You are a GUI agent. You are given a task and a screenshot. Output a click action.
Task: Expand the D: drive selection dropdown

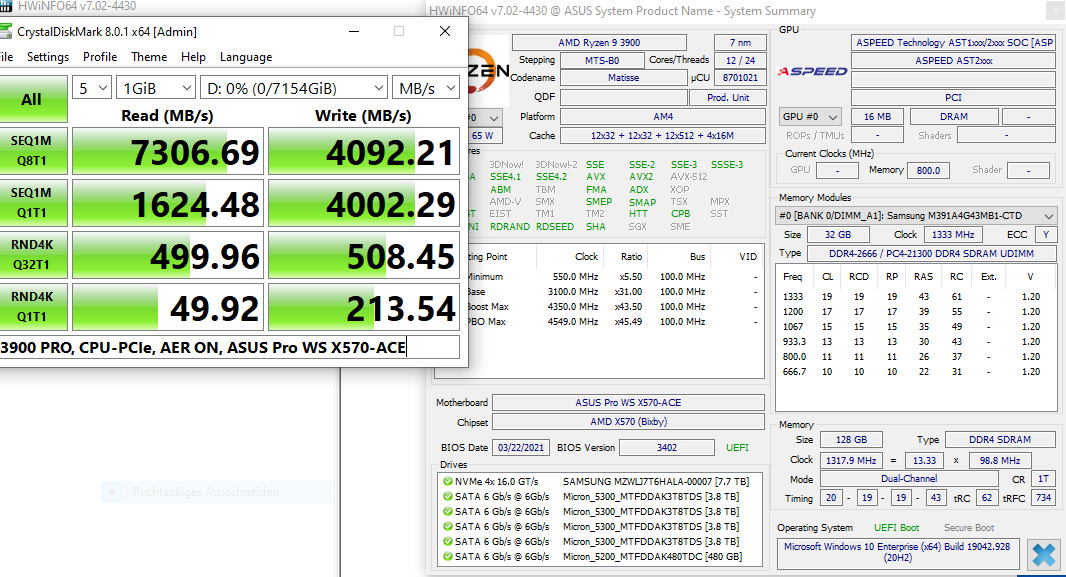pyautogui.click(x=294, y=88)
